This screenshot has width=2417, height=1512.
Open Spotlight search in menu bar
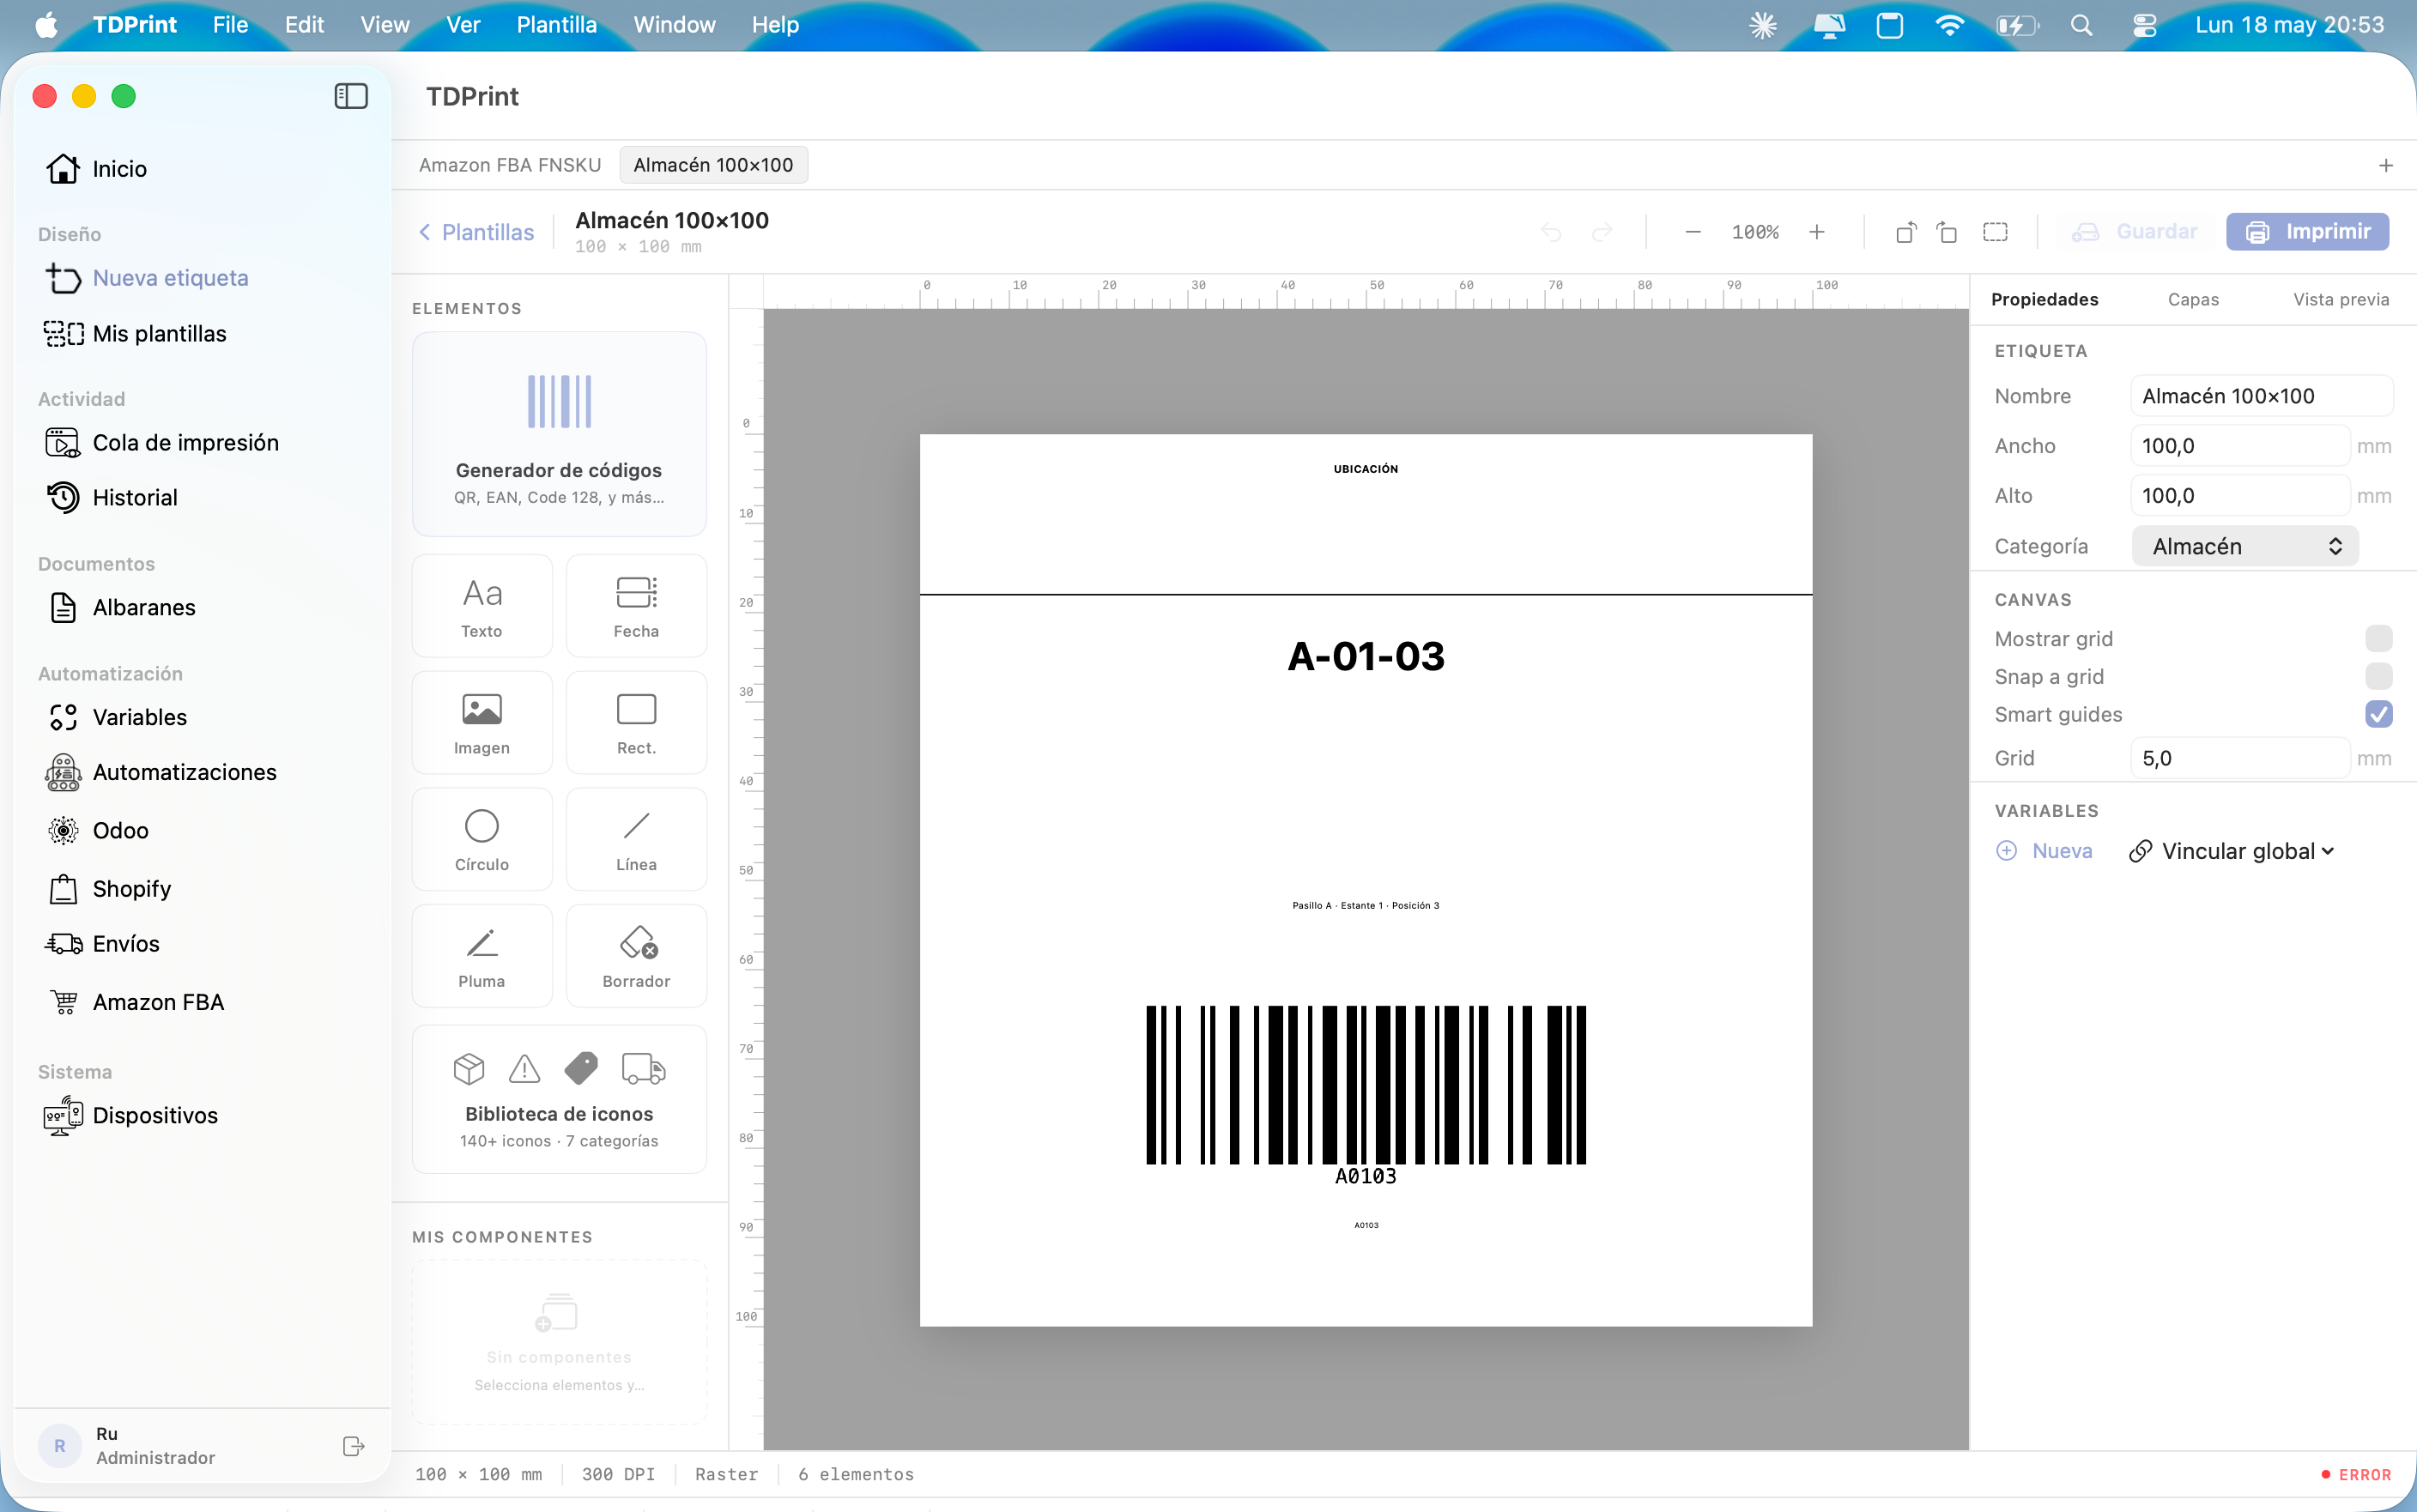(x=2081, y=25)
